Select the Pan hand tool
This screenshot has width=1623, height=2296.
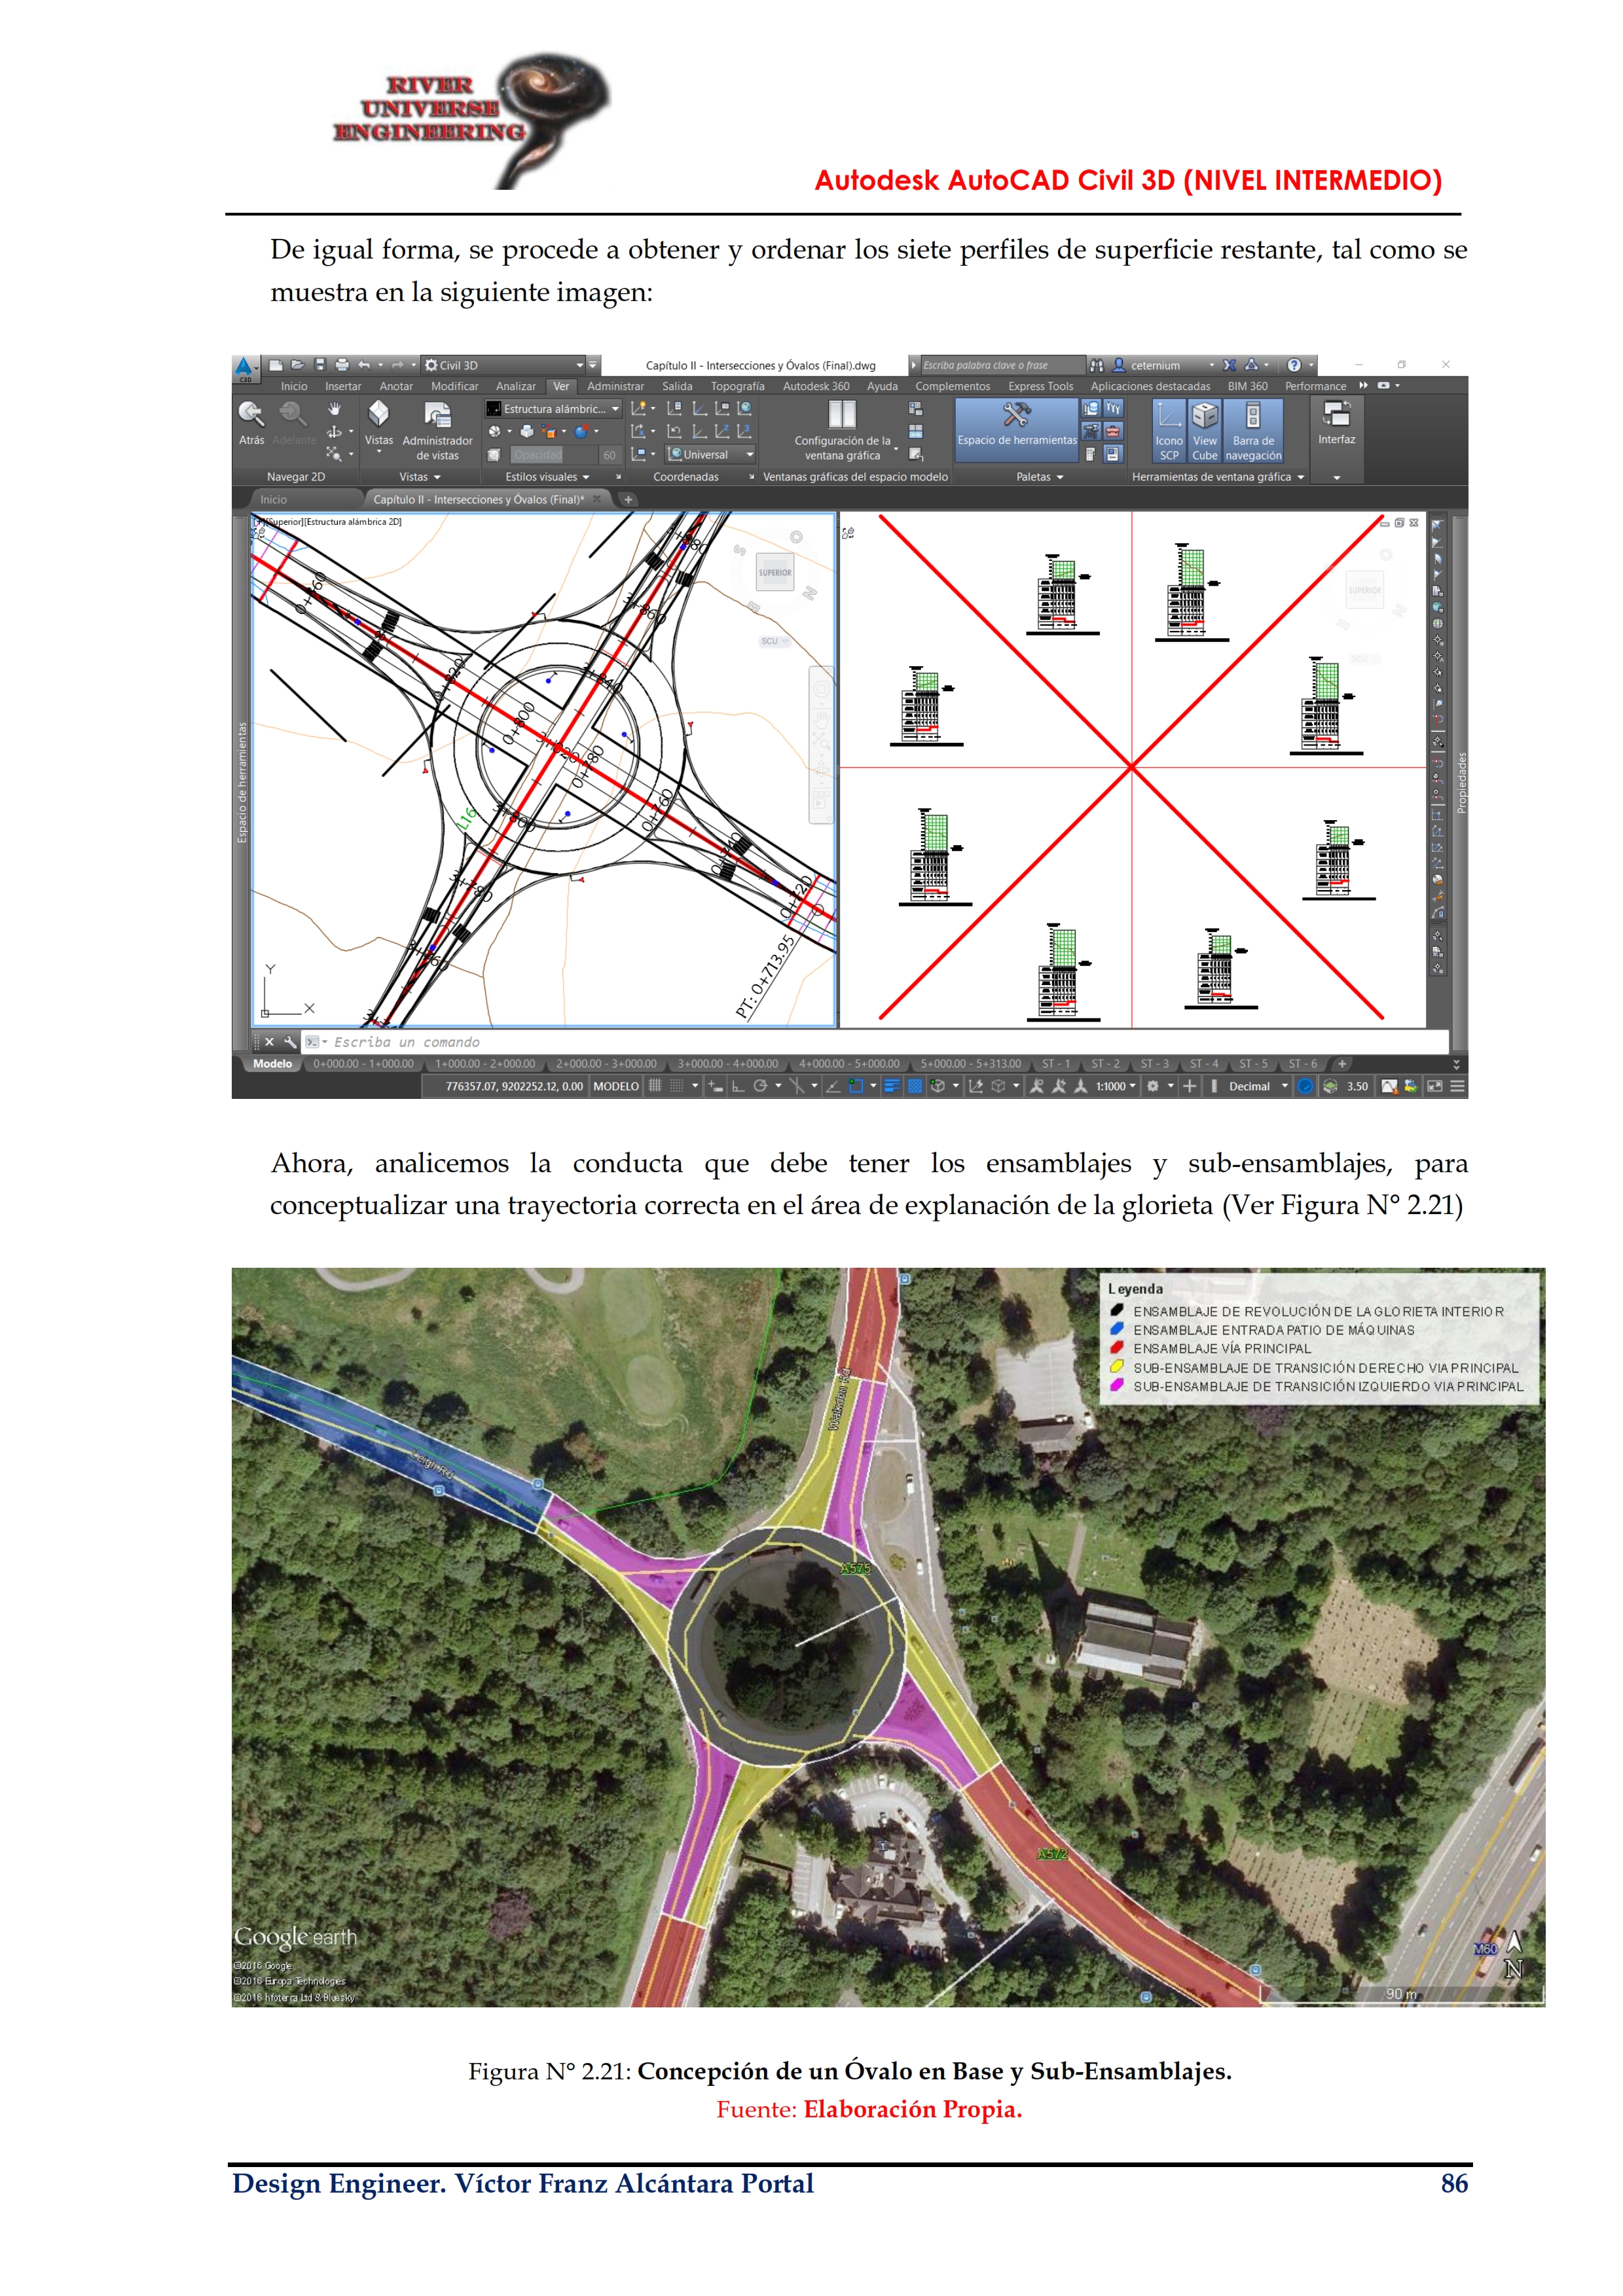[335, 408]
